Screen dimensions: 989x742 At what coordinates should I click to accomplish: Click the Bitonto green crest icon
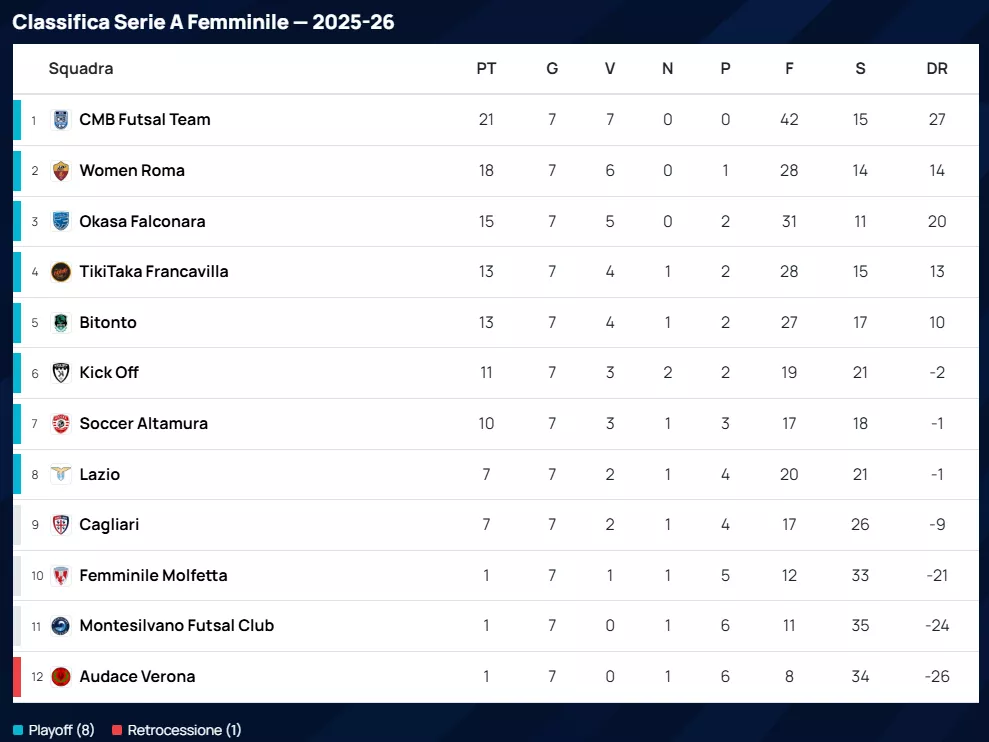click(x=61, y=323)
